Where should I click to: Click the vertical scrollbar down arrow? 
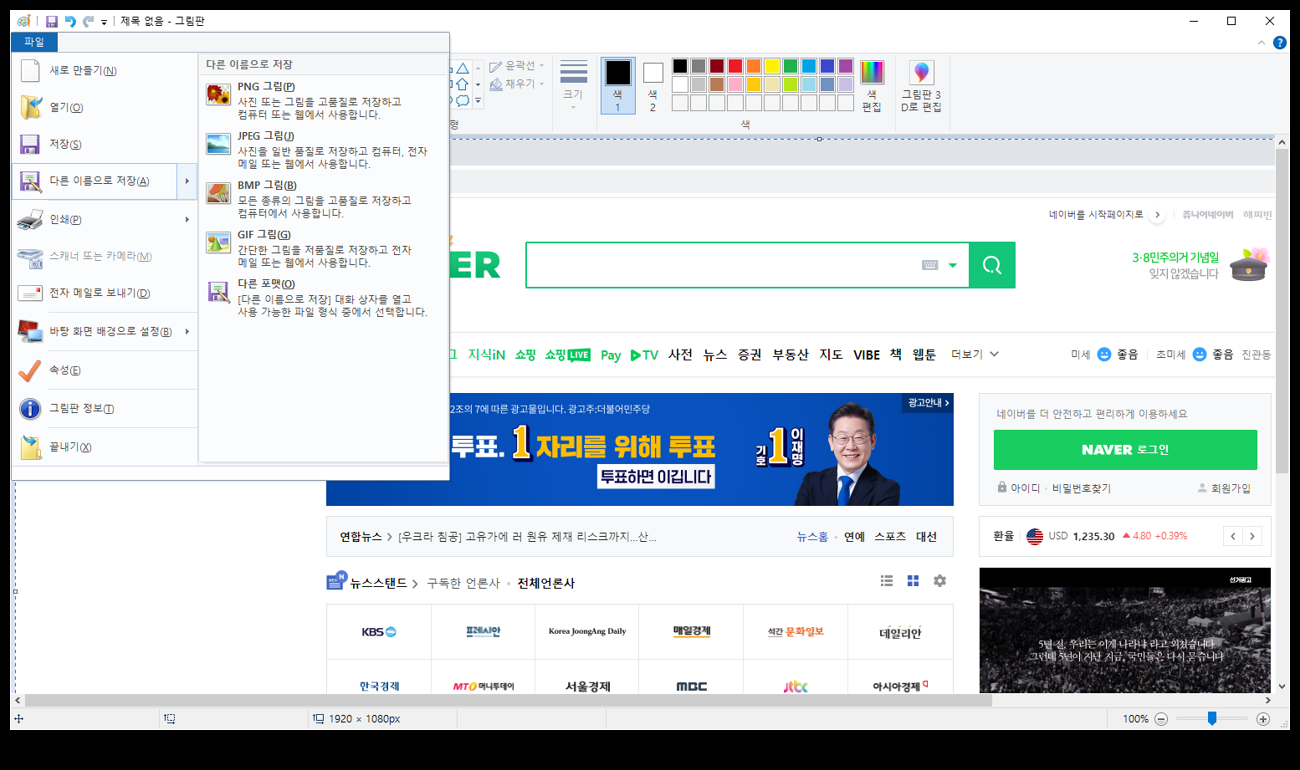point(1282,687)
